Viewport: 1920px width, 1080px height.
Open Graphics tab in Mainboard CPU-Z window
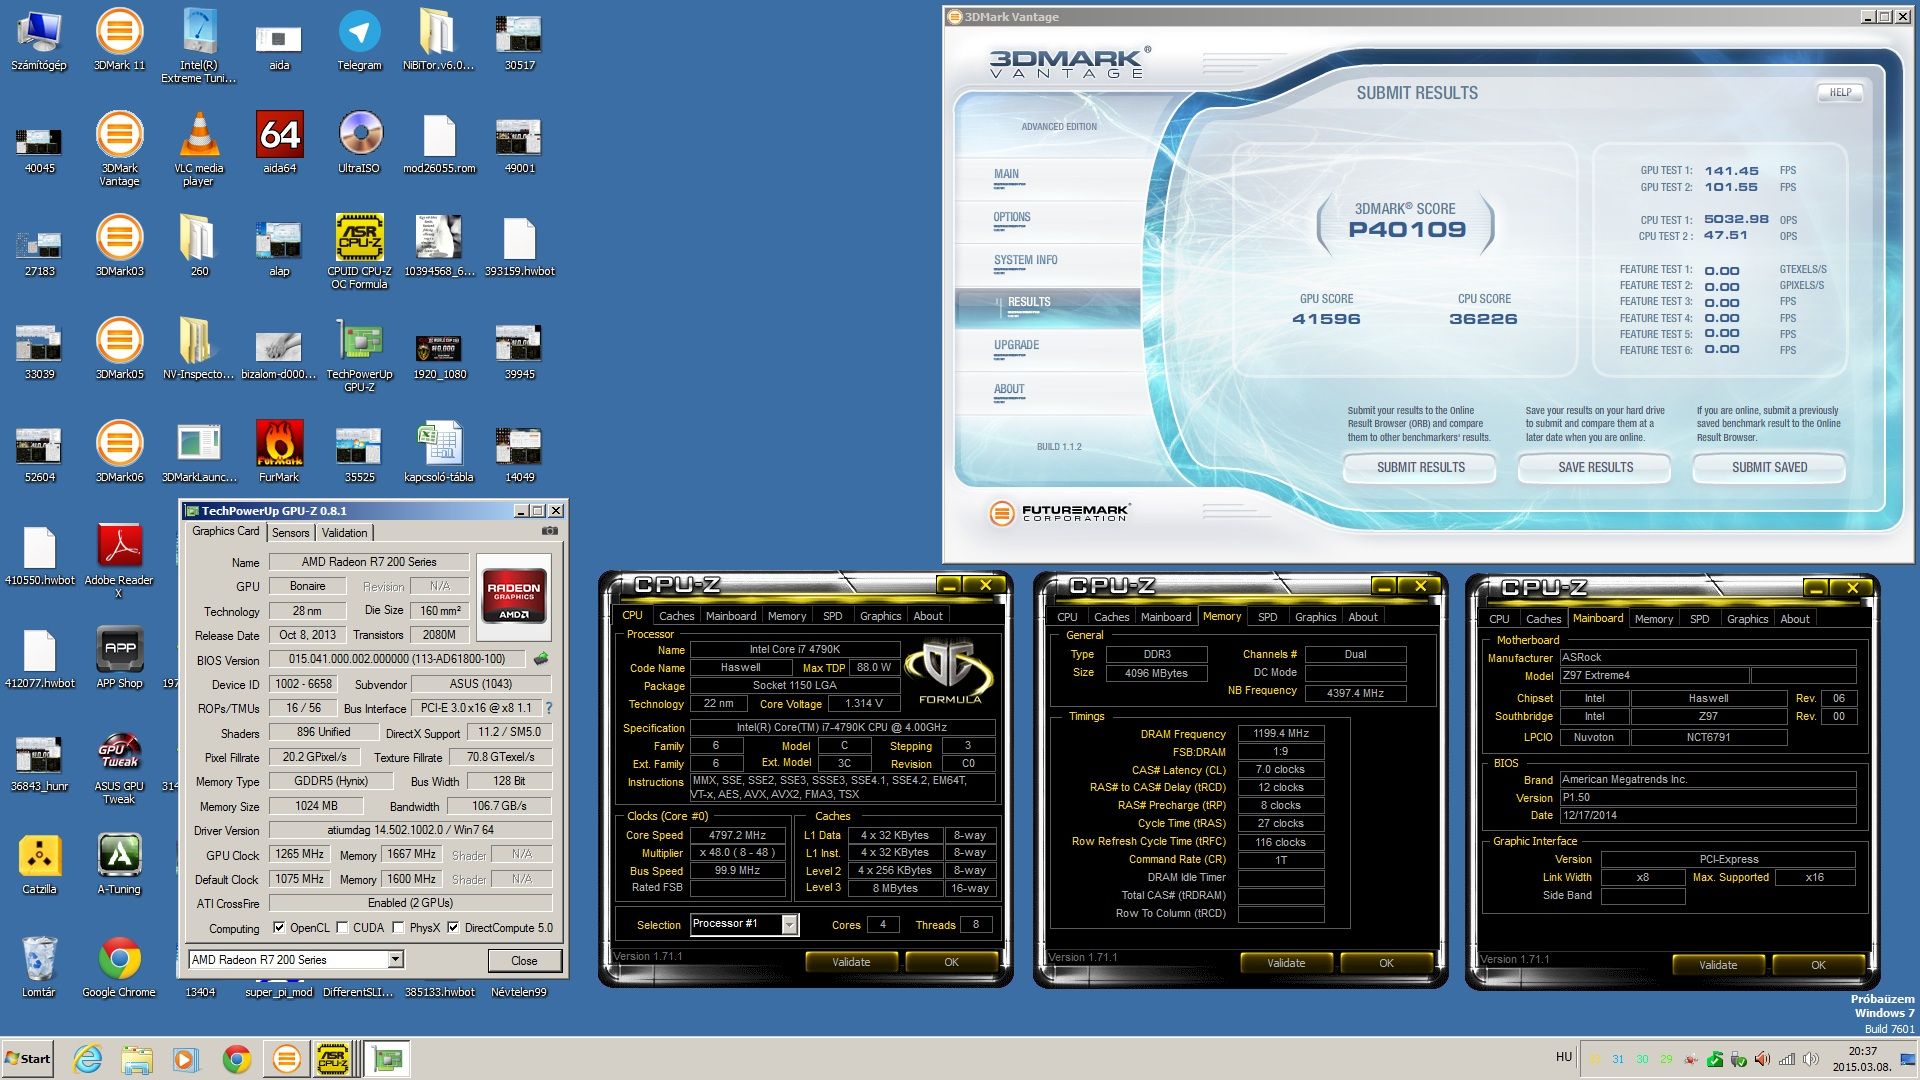click(1747, 619)
